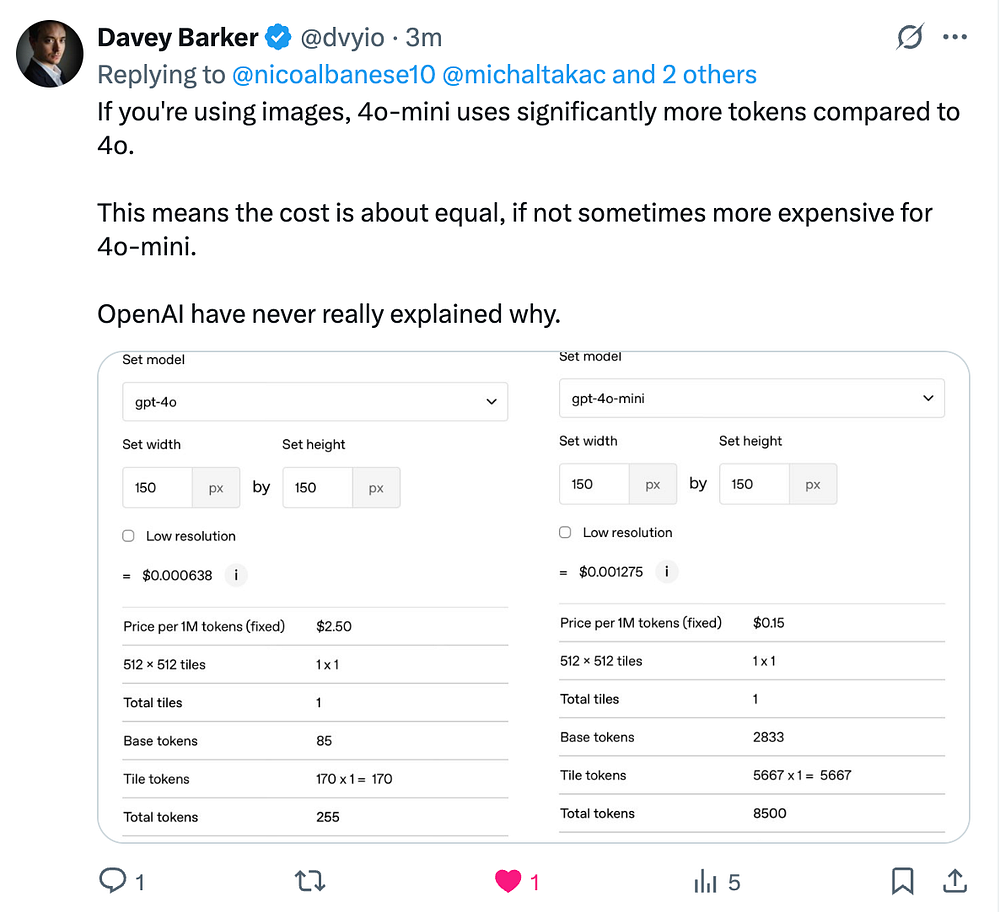The width and height of the screenshot is (1000, 912).
Task: Open the gpt-4o-mini model dropdown
Action: pyautogui.click(x=751, y=398)
